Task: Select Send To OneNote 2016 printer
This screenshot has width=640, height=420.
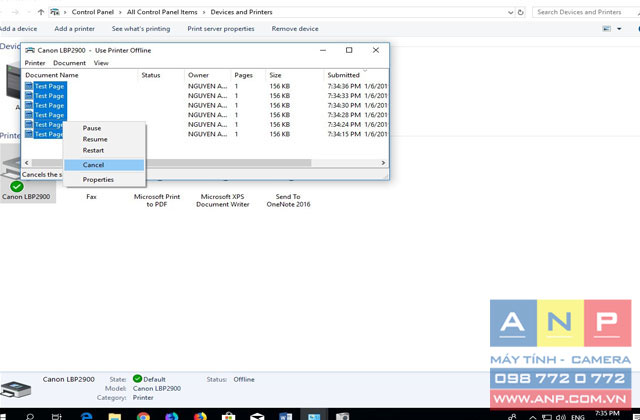Action: 288,200
